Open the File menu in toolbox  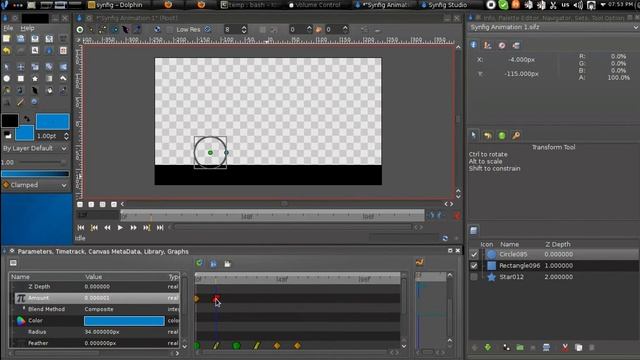tap(8, 28)
